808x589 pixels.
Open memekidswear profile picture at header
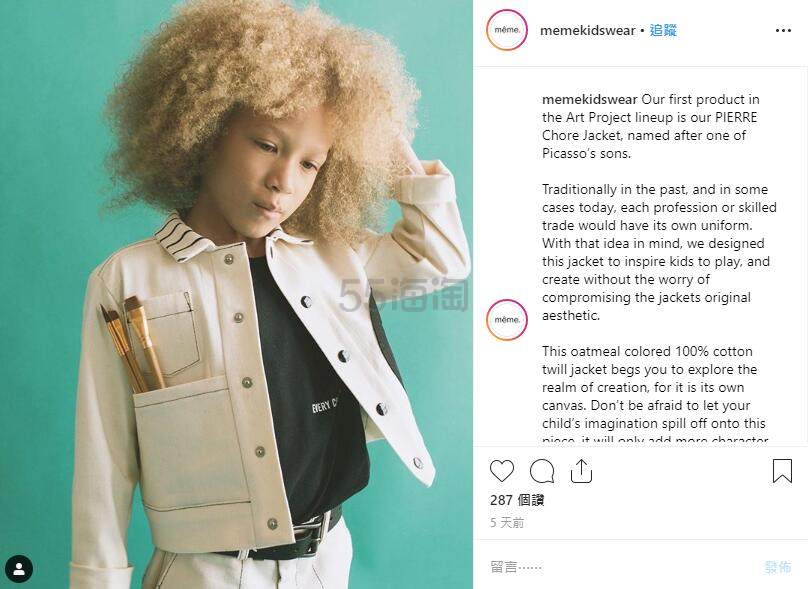point(507,30)
